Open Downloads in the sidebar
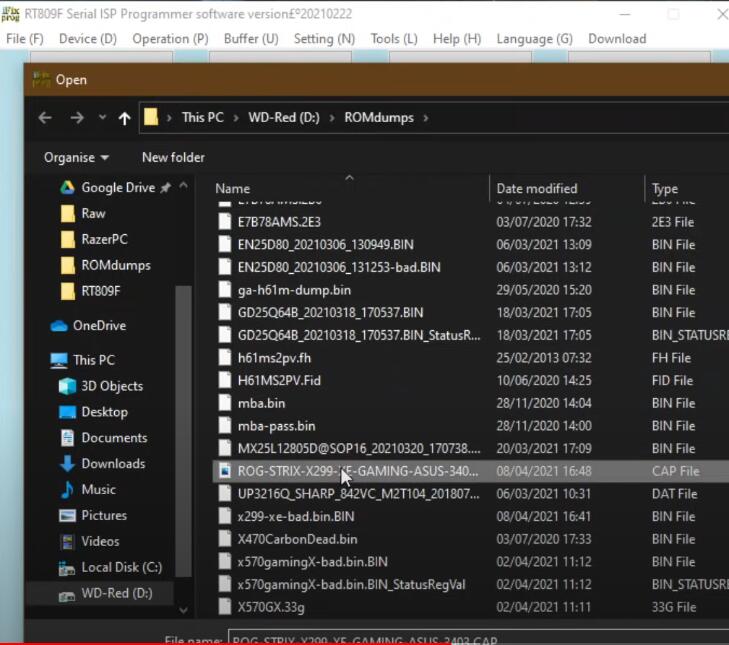This screenshot has width=729, height=645. (102, 464)
